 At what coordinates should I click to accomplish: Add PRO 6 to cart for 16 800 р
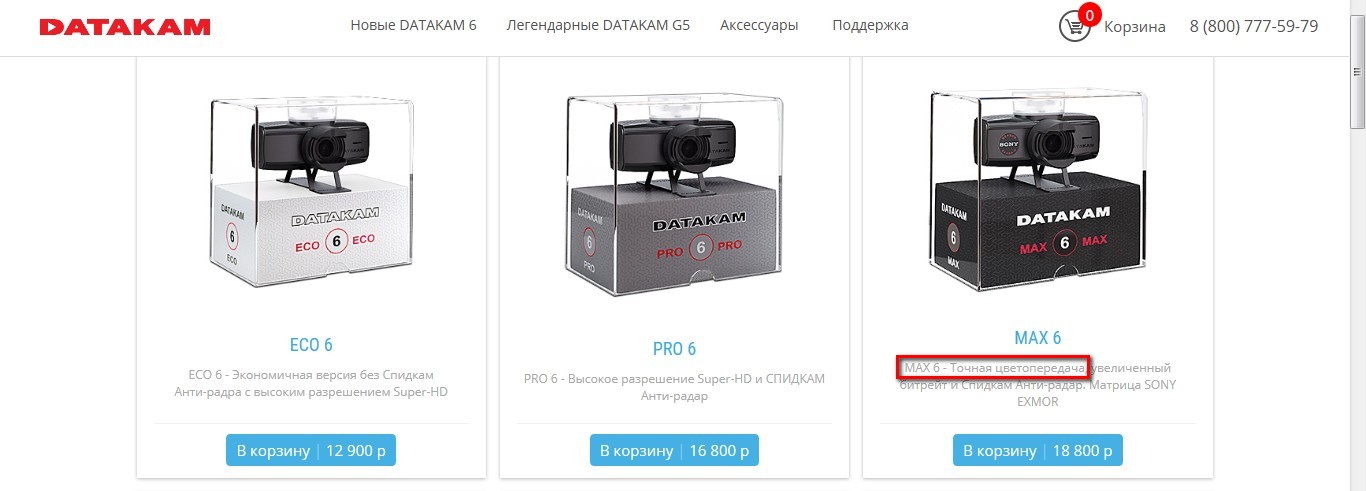(674, 451)
